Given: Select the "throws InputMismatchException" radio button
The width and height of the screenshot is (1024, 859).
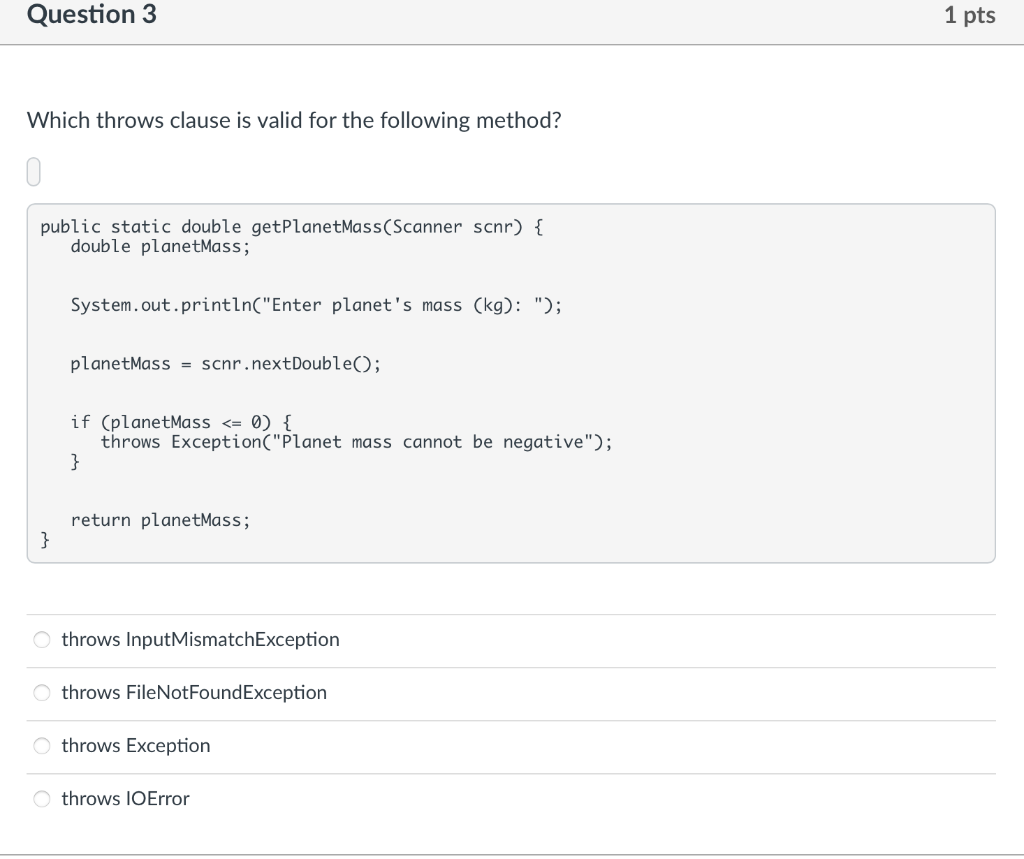Looking at the screenshot, I should tap(42, 640).
